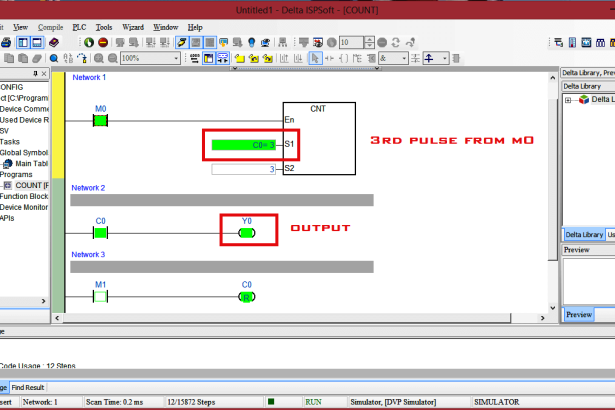
Task: Open the purple user manual book icon
Action: [54, 42]
